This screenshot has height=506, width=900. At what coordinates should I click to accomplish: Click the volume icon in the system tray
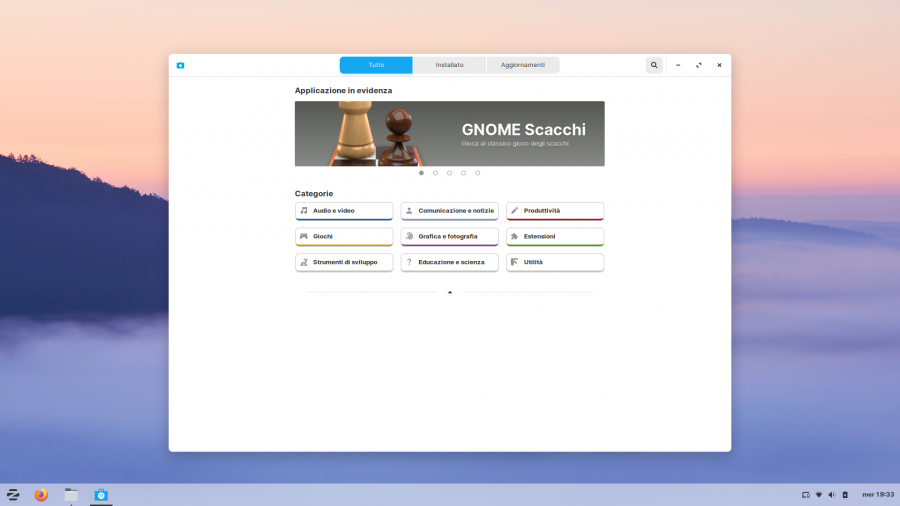point(832,495)
